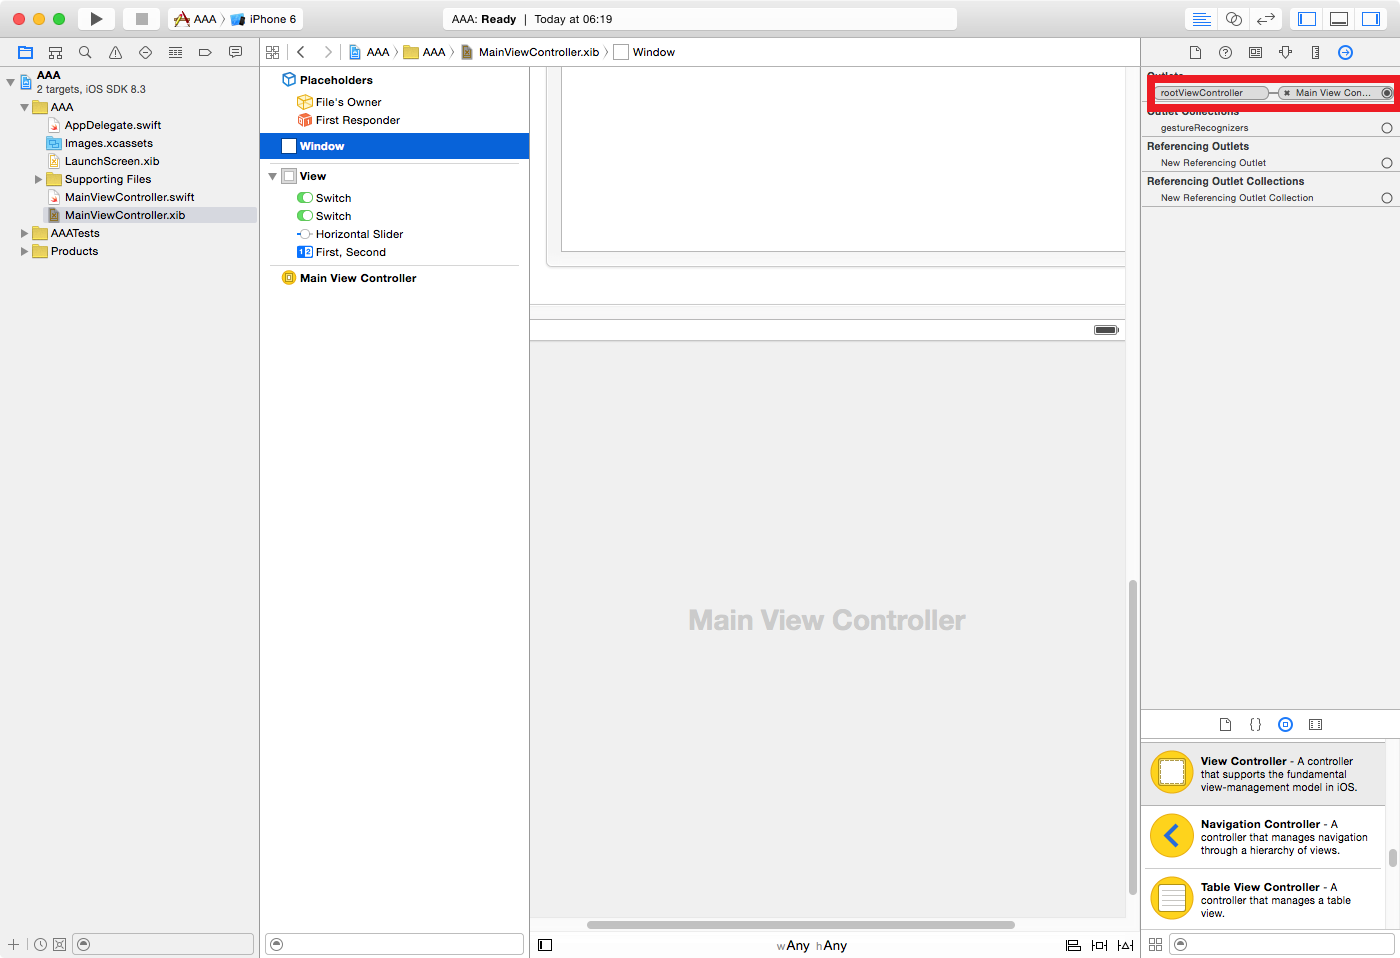Open the Test navigator

click(145, 52)
